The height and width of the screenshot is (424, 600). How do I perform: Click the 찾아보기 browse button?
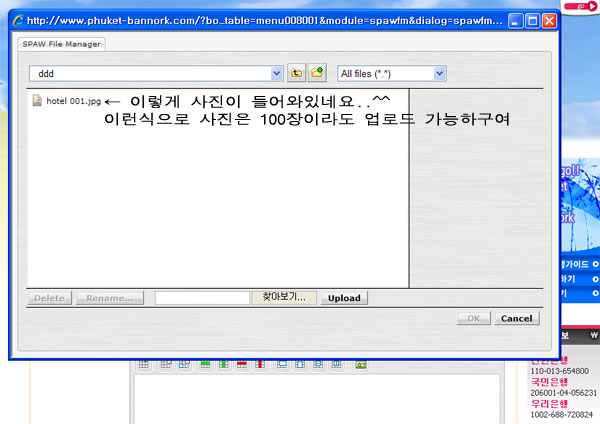point(284,298)
